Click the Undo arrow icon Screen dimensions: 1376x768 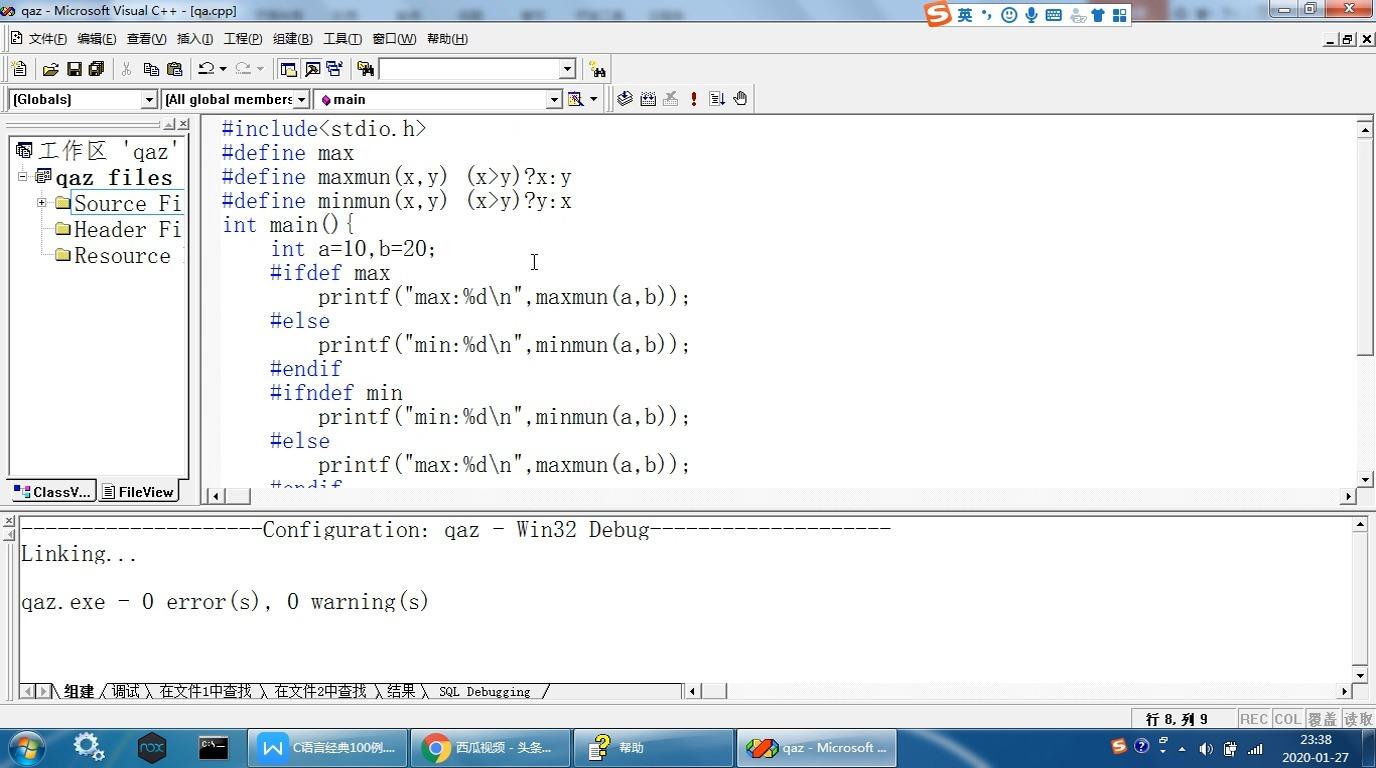206,69
